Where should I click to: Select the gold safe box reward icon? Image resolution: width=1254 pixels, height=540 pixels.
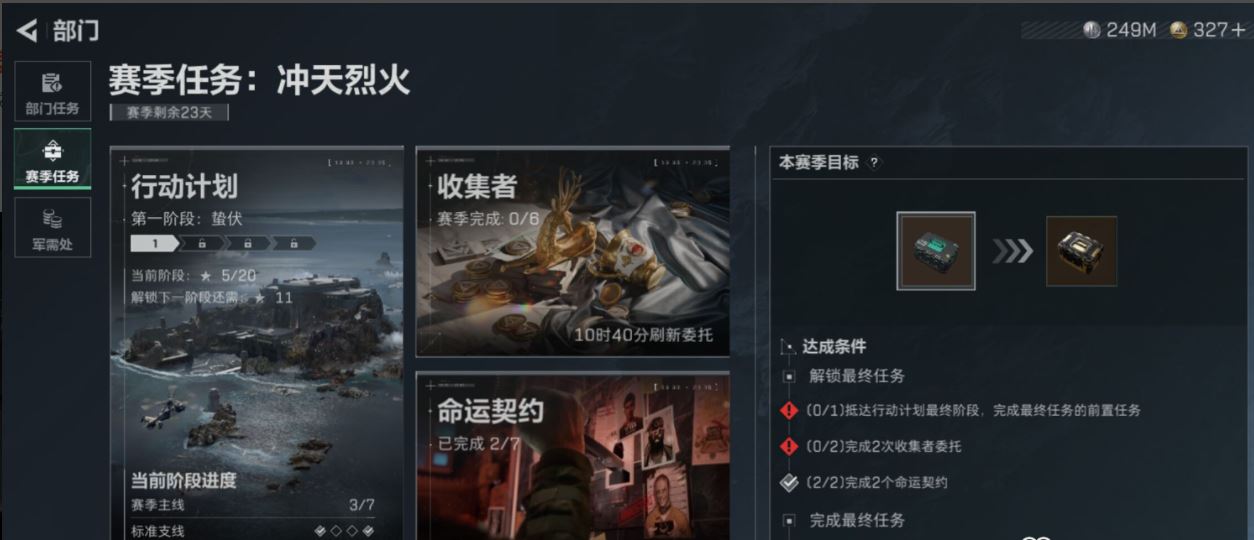coord(1082,251)
